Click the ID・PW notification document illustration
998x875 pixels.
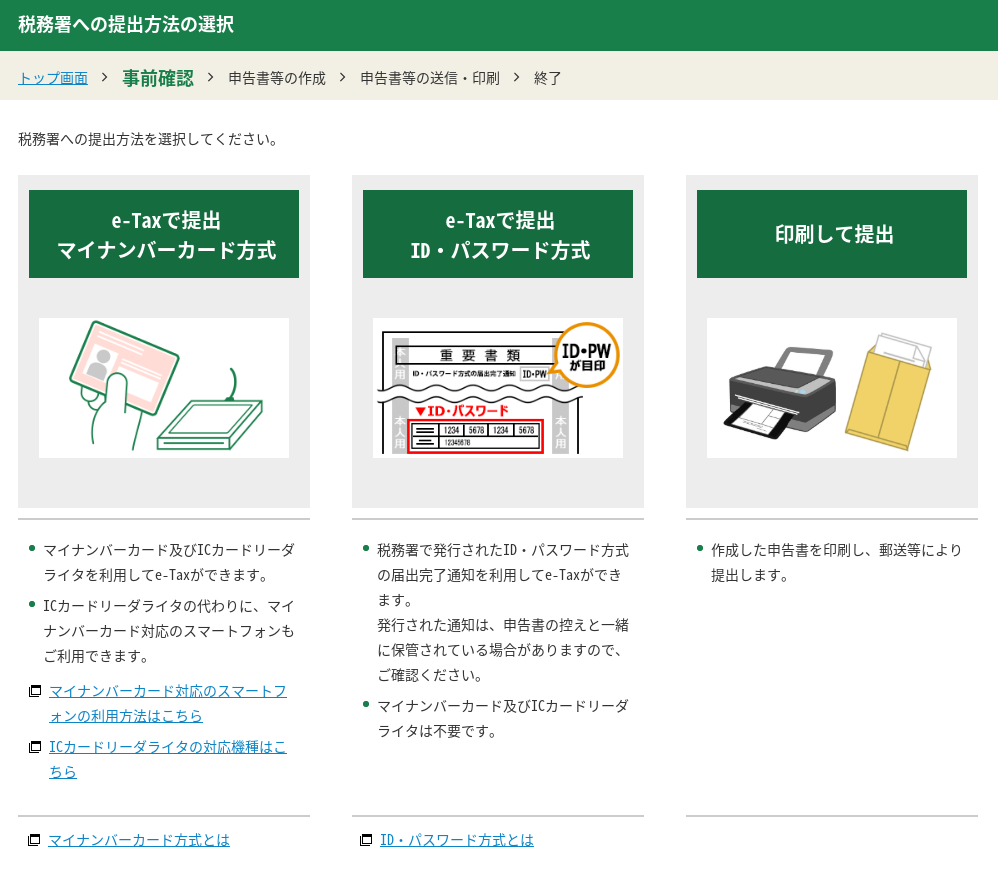(498, 388)
